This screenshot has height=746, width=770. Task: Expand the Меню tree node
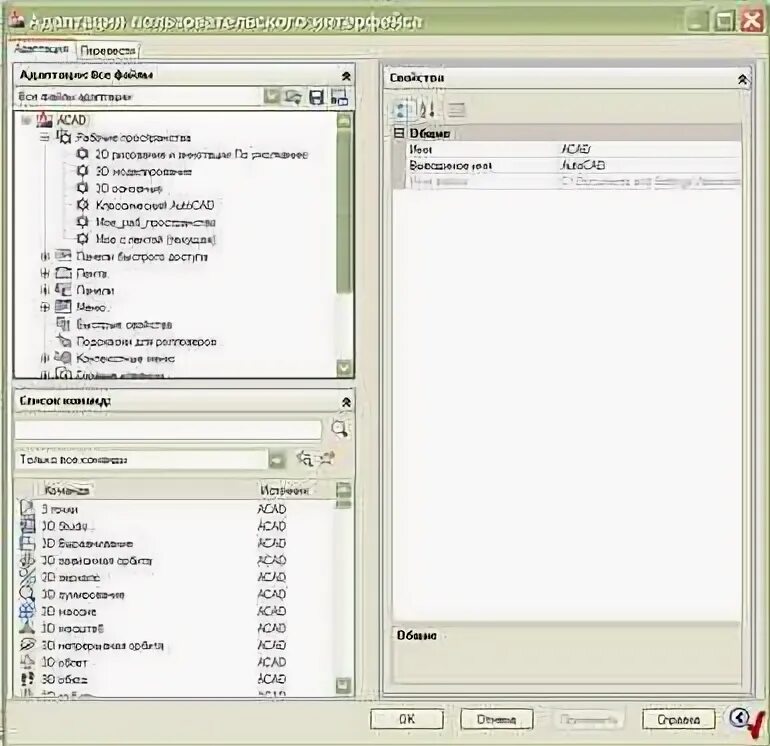45,307
